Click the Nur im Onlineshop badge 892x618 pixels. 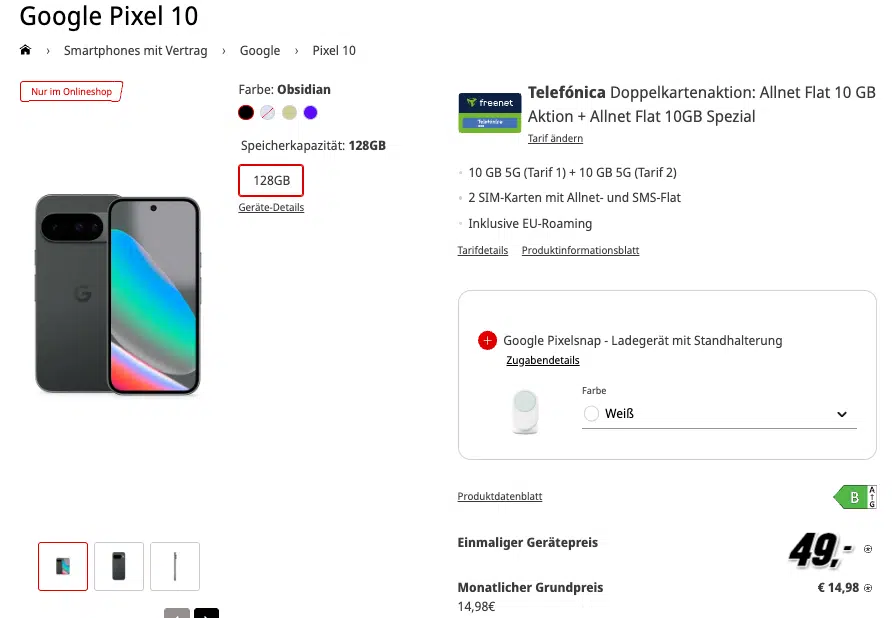70,92
